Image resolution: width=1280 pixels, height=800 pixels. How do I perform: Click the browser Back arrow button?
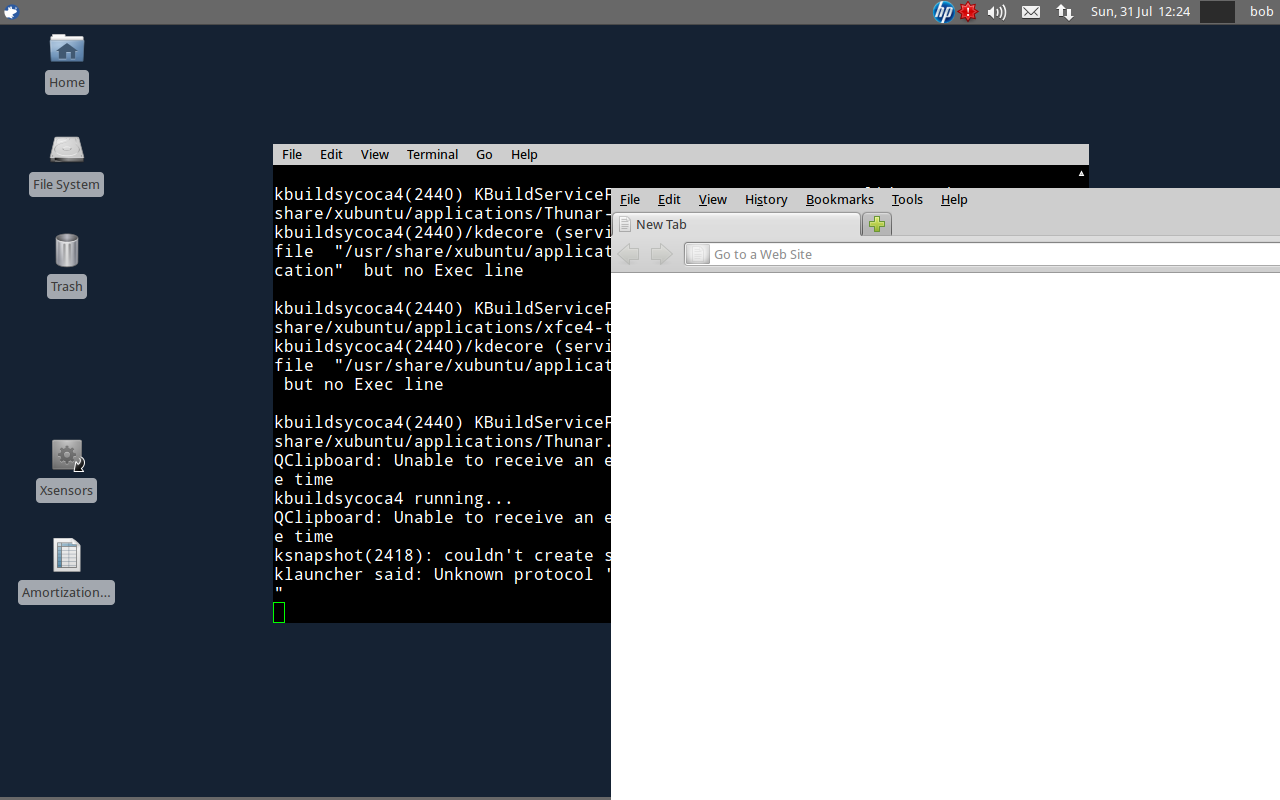[628, 254]
